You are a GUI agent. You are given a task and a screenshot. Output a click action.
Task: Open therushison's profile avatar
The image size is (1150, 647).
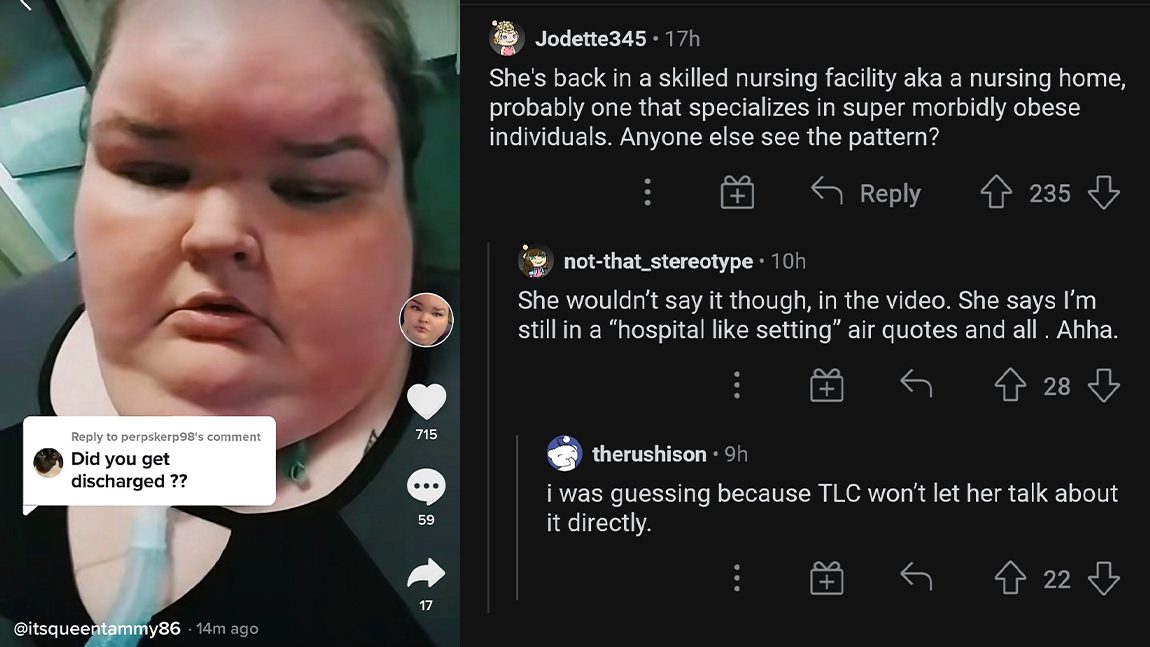pos(565,453)
